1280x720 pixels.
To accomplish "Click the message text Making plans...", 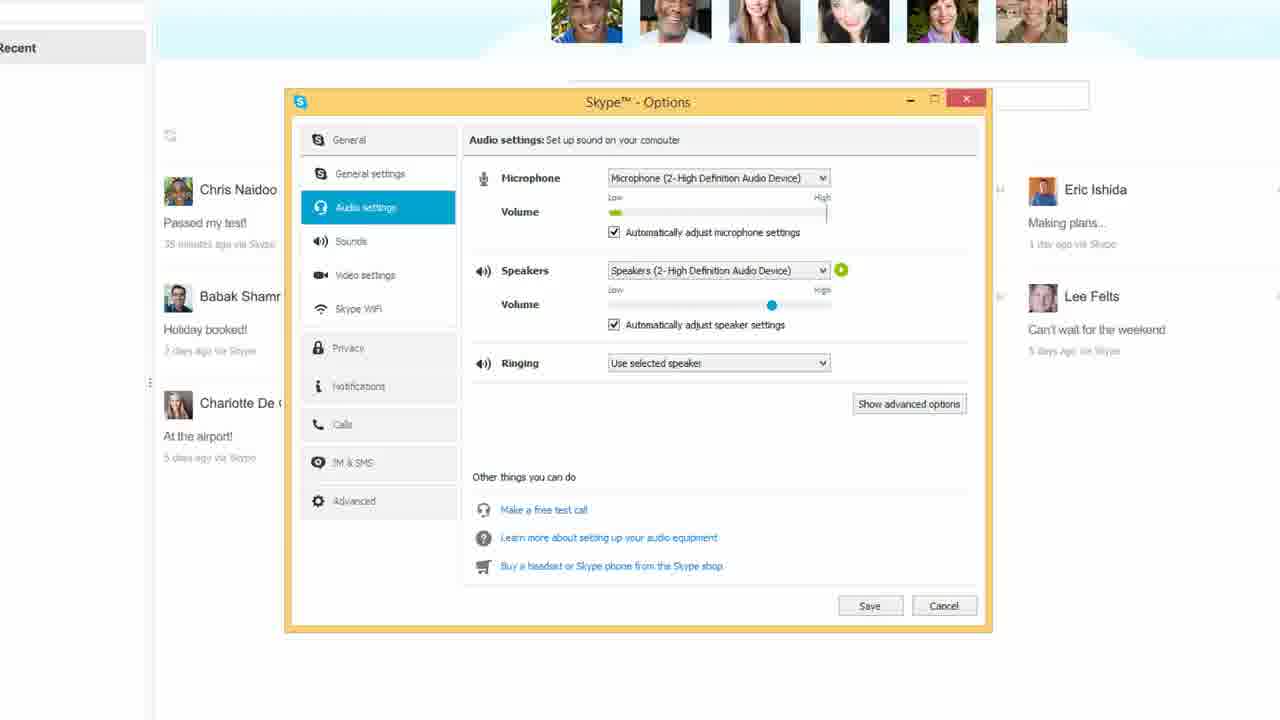I will [x=1066, y=223].
